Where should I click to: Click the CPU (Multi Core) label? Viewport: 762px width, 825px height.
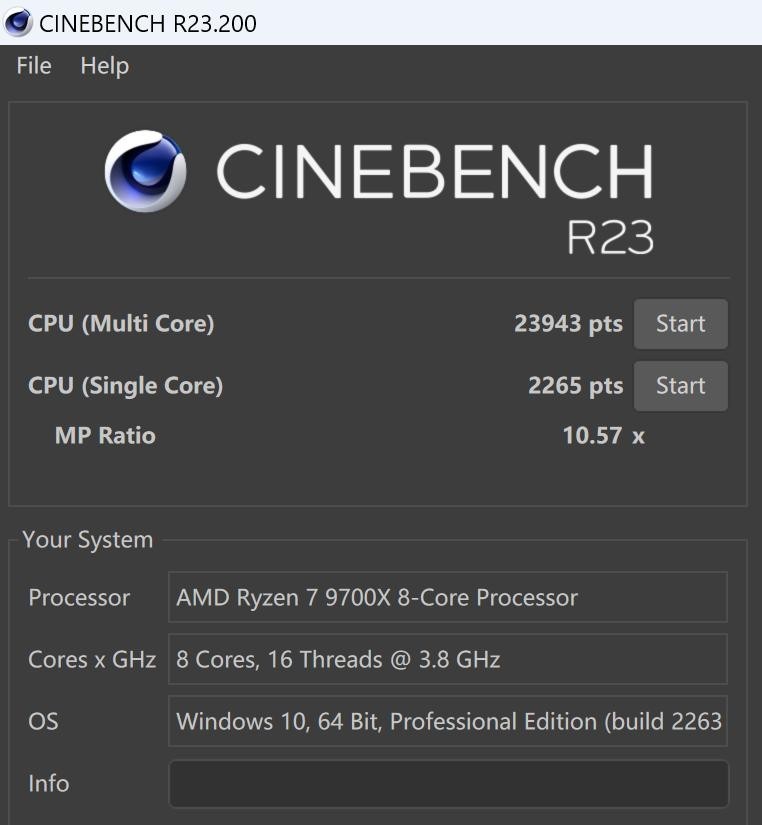click(x=121, y=324)
